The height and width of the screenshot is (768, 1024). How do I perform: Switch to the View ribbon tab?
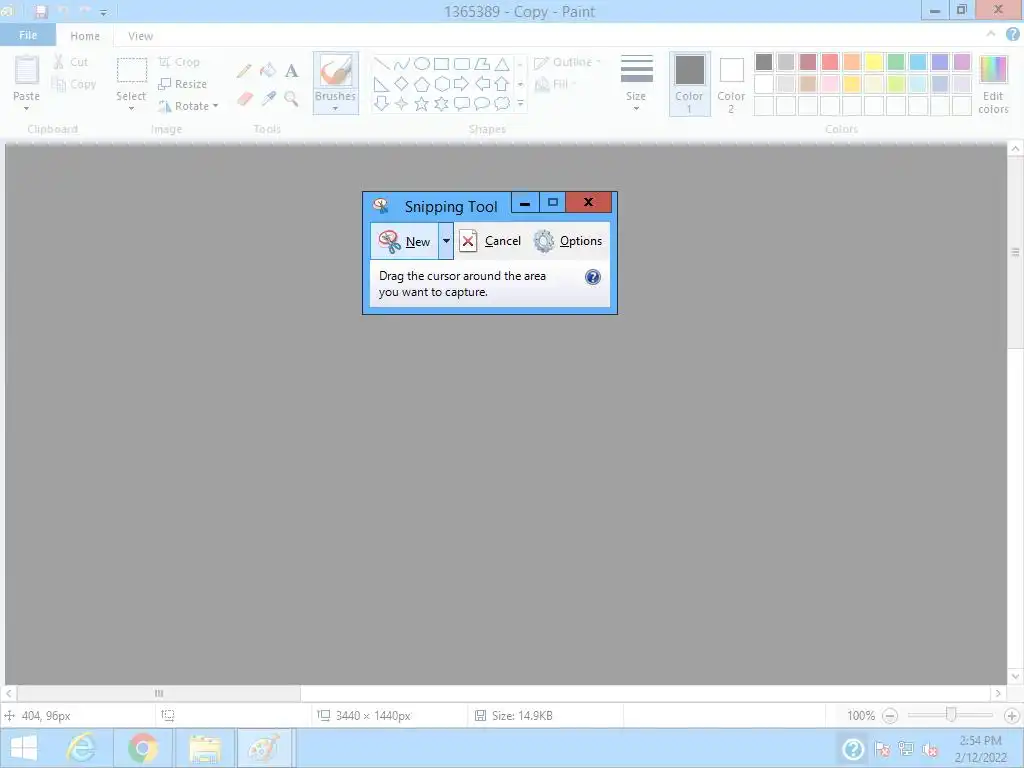(x=140, y=36)
